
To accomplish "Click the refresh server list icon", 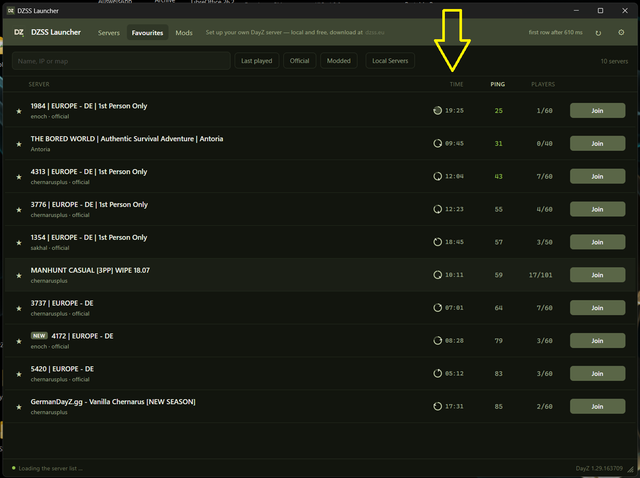I will [598, 33].
